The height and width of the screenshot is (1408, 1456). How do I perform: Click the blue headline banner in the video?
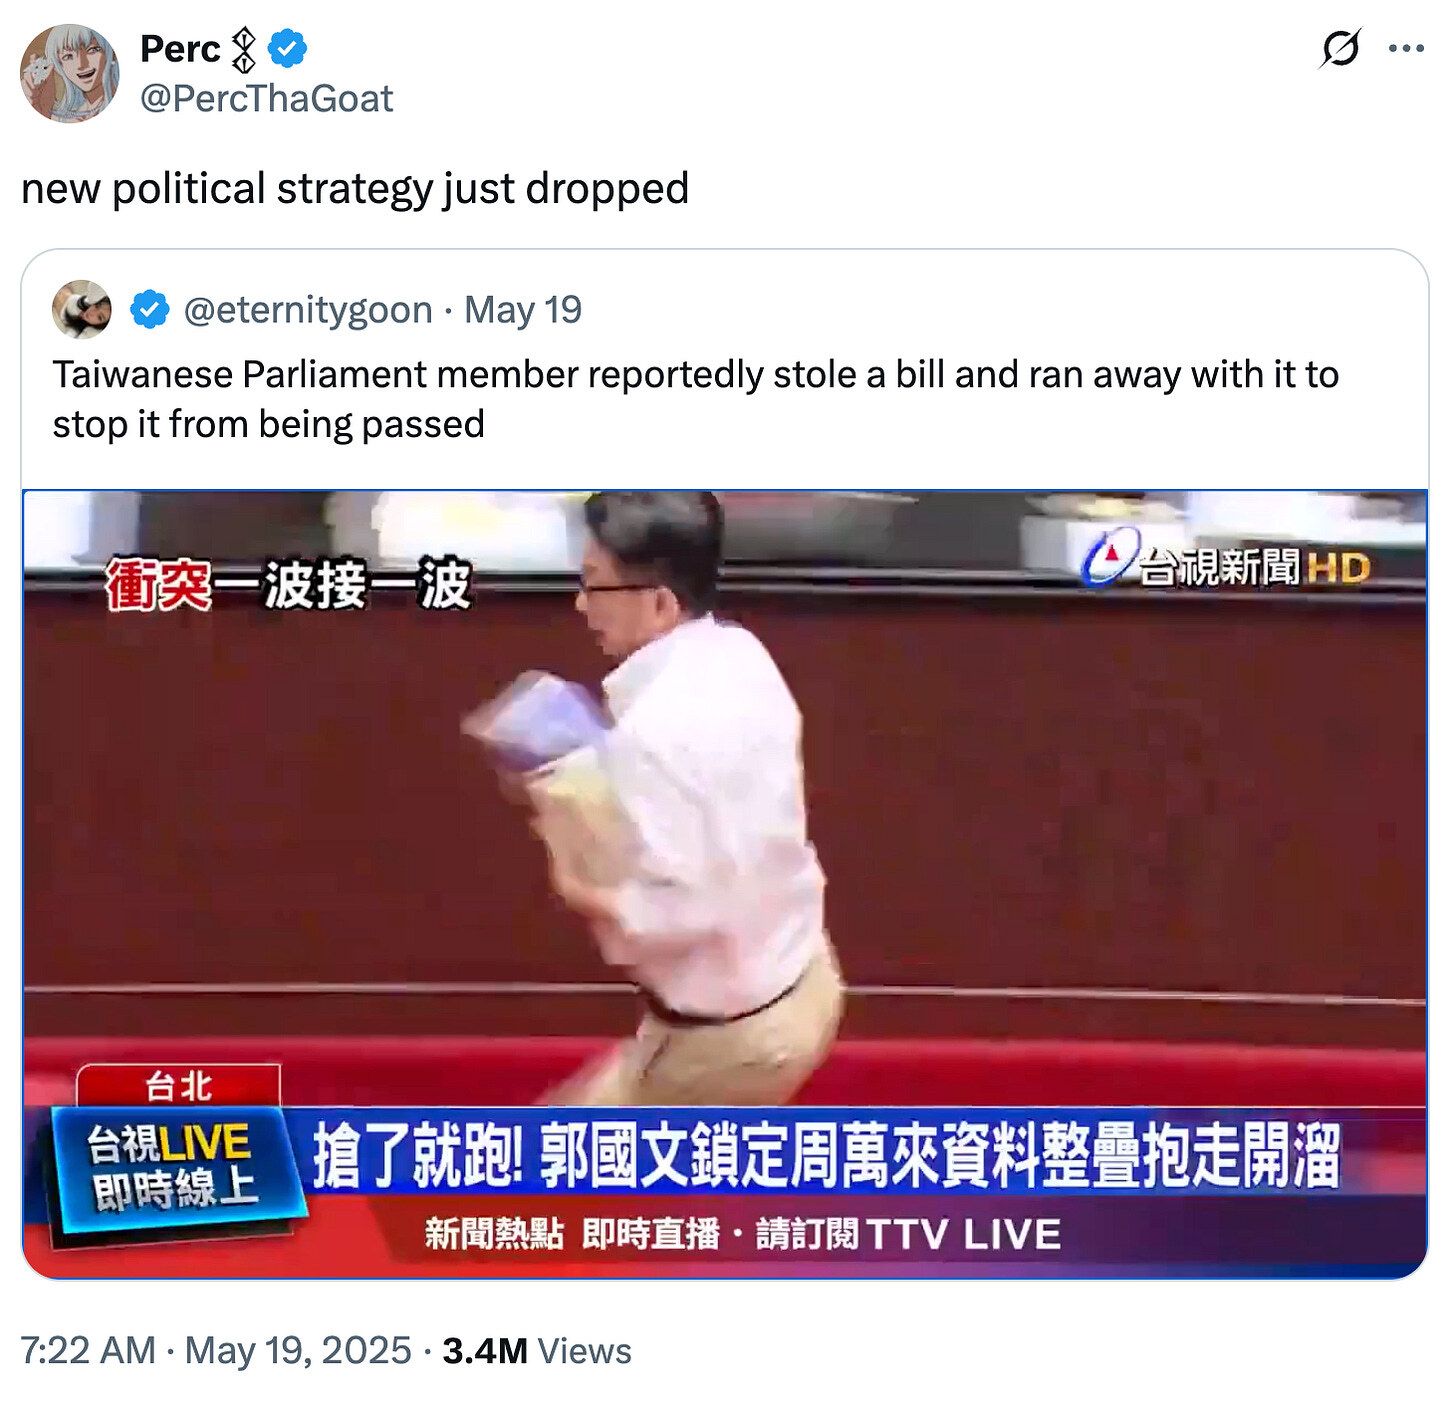pos(826,1156)
